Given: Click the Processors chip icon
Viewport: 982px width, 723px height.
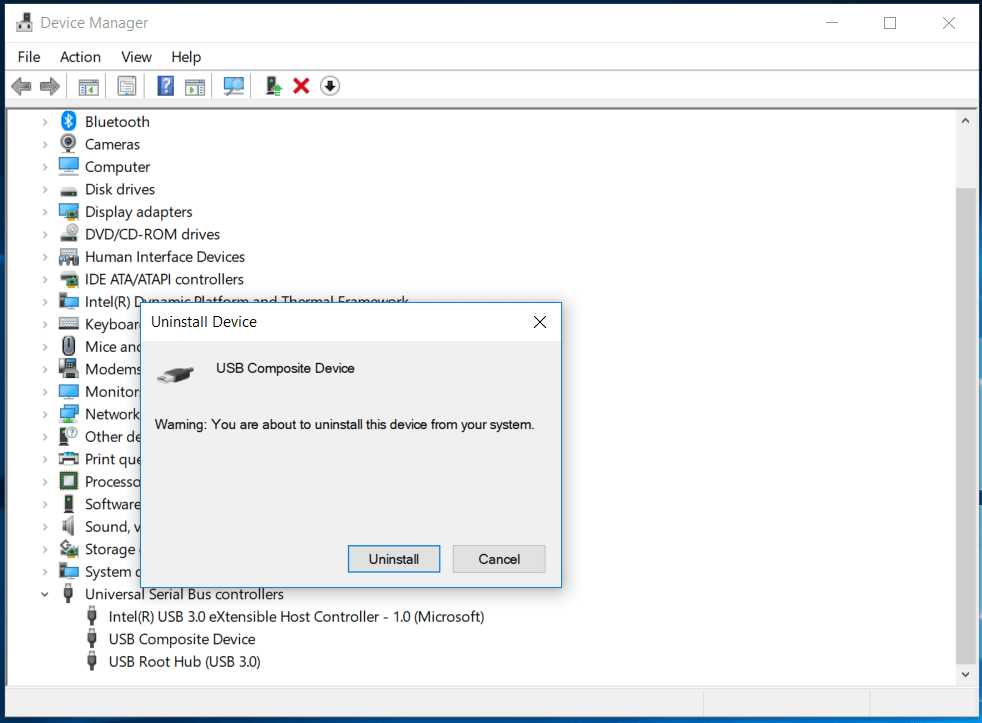Looking at the screenshot, I should tap(68, 481).
